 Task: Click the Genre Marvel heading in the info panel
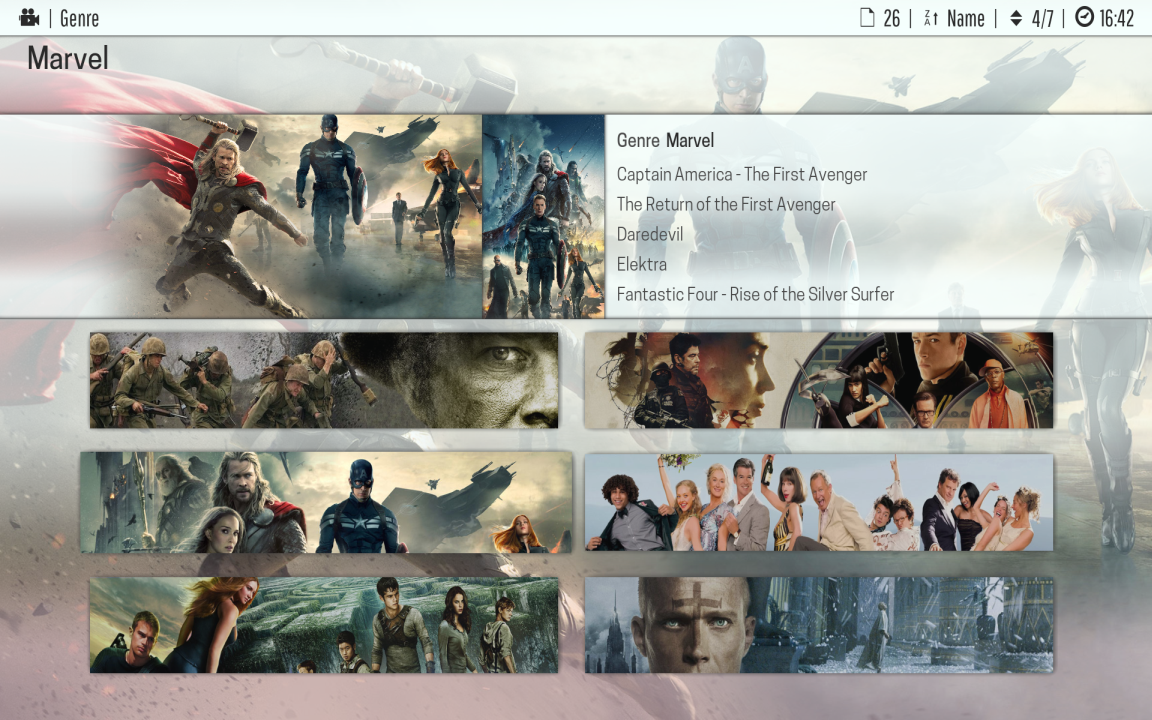click(665, 140)
